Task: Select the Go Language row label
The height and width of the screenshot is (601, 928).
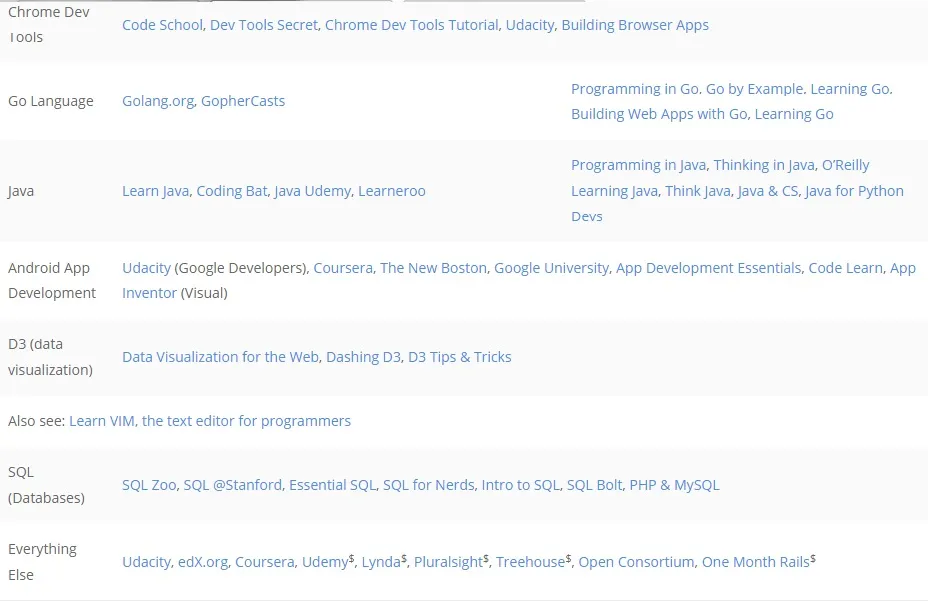Action: point(51,101)
